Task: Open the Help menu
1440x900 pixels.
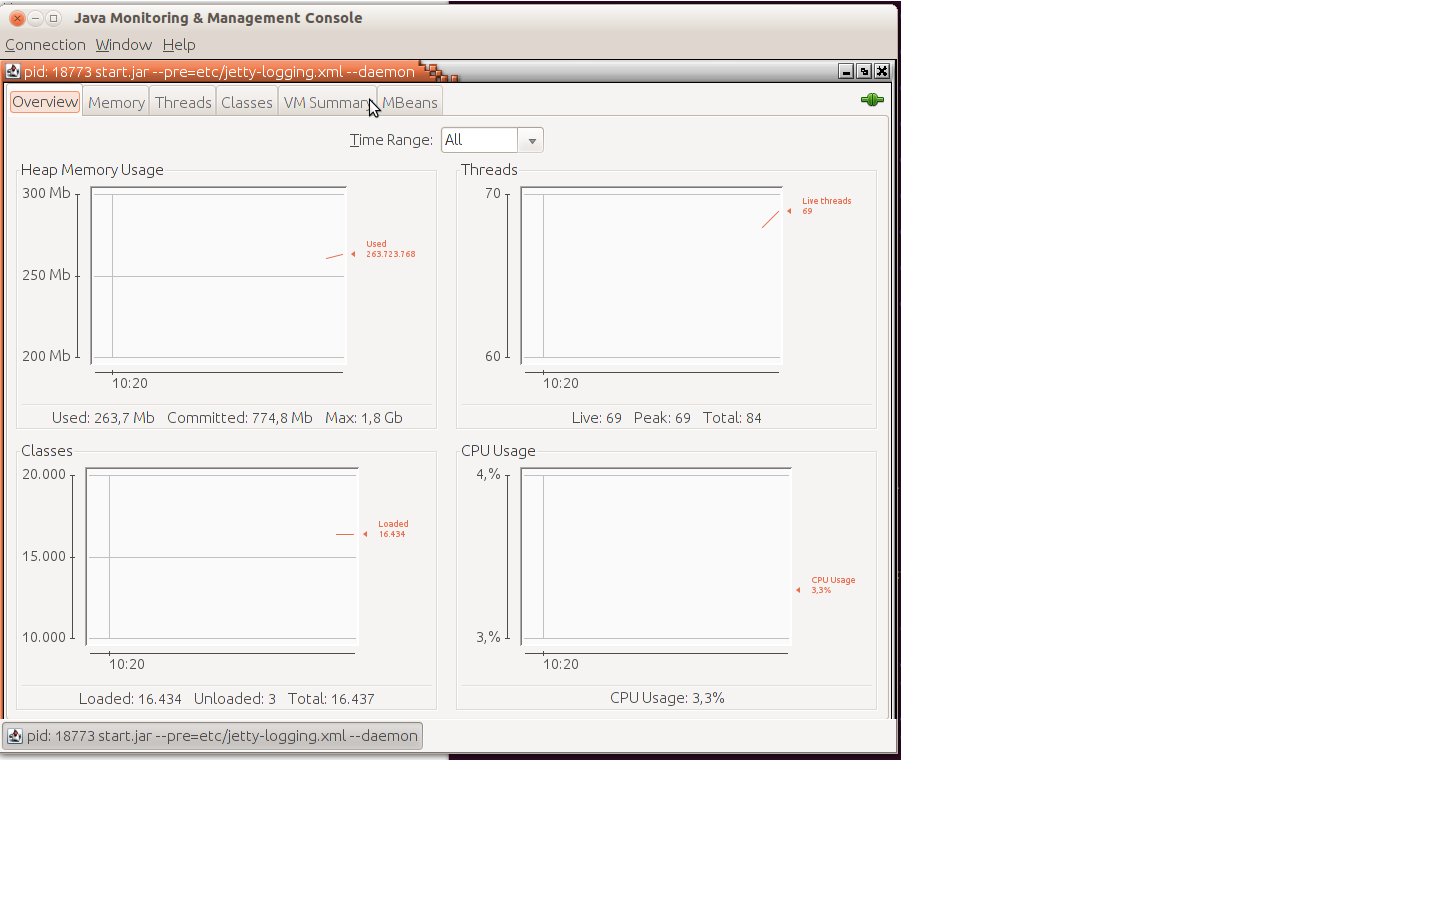Action: click(x=179, y=45)
